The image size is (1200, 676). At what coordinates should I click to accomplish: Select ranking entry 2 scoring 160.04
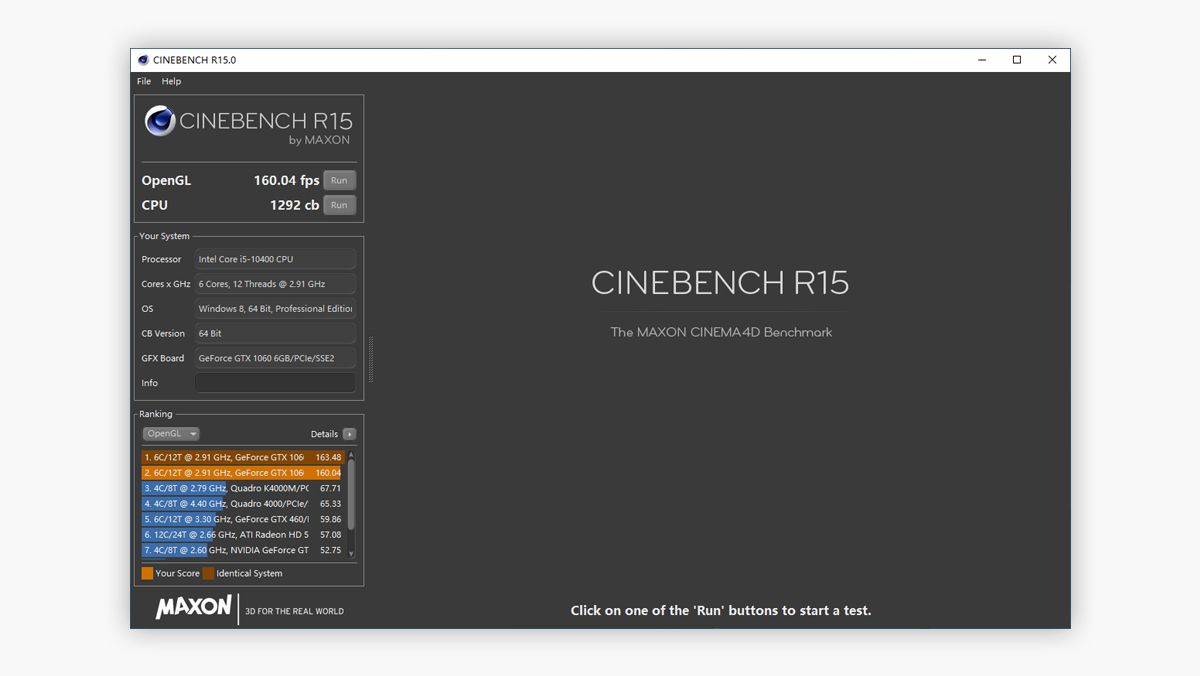click(x=242, y=473)
